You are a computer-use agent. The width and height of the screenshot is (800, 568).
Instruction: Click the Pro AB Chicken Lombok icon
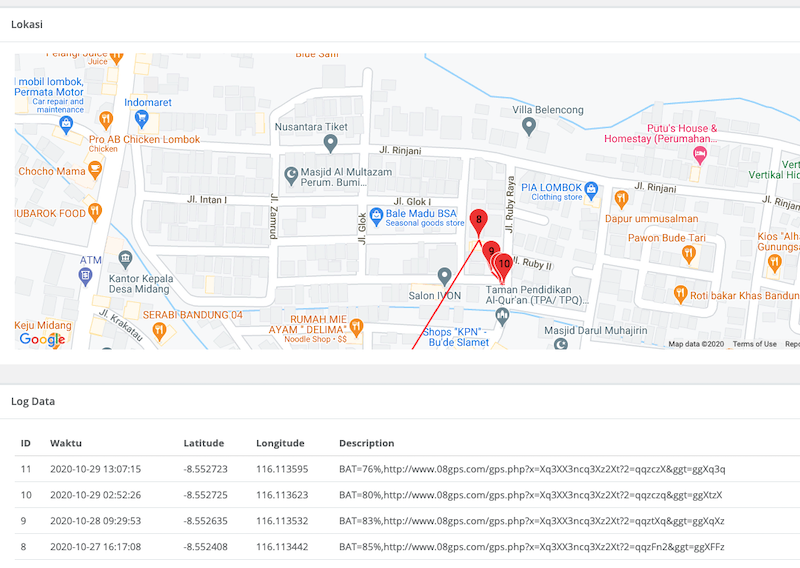[106, 120]
